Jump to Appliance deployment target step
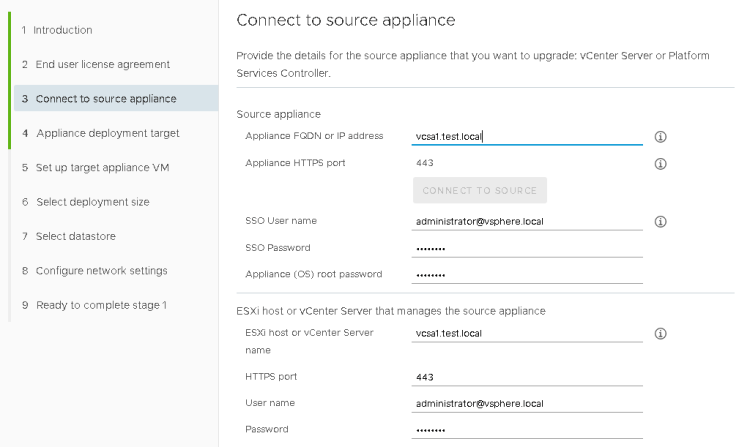The height and width of the screenshot is (447, 739). point(108,133)
